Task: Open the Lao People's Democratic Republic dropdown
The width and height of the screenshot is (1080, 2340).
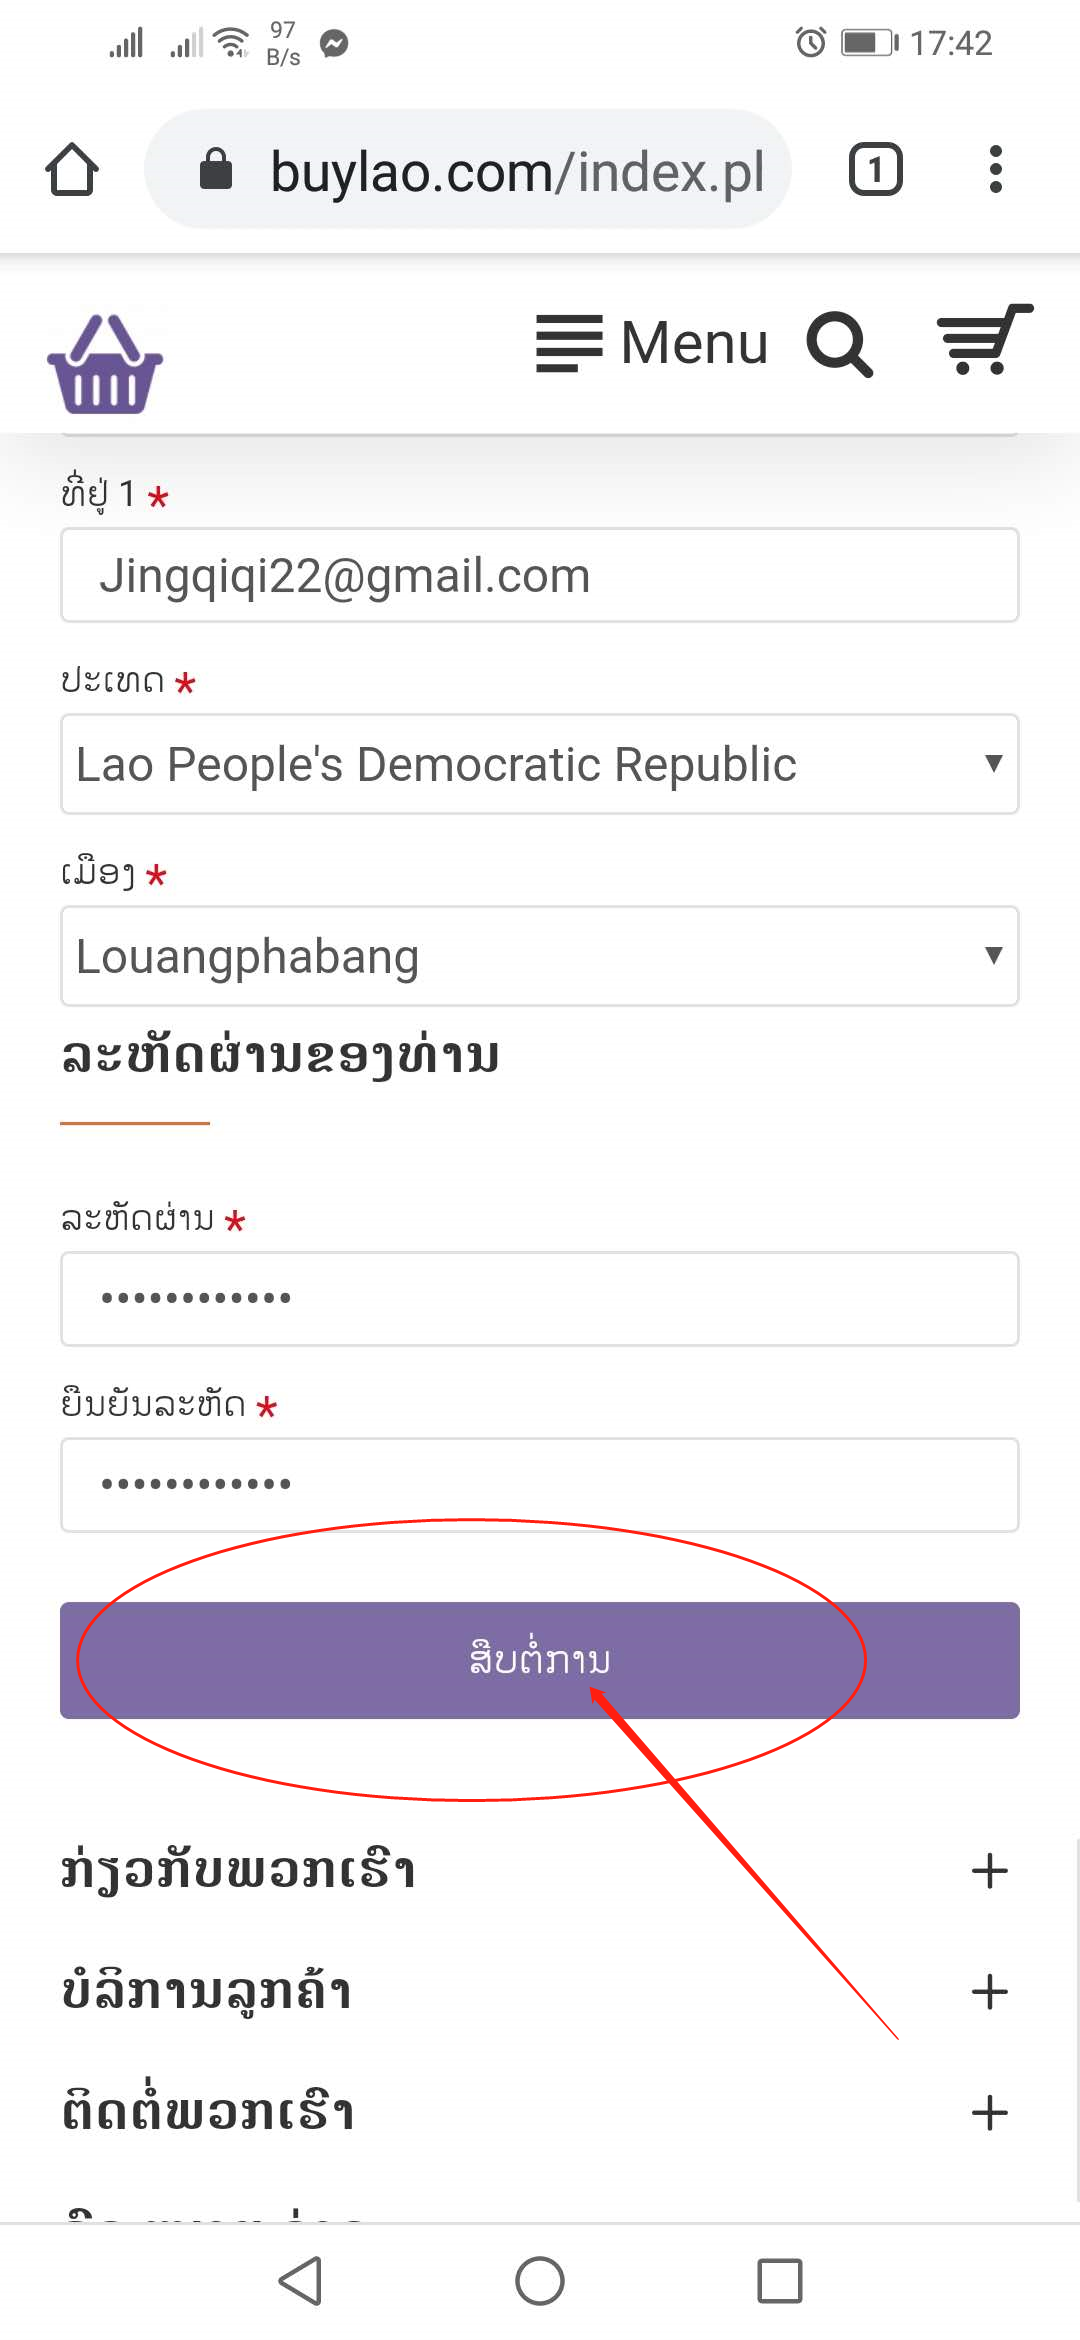Action: [x=540, y=764]
